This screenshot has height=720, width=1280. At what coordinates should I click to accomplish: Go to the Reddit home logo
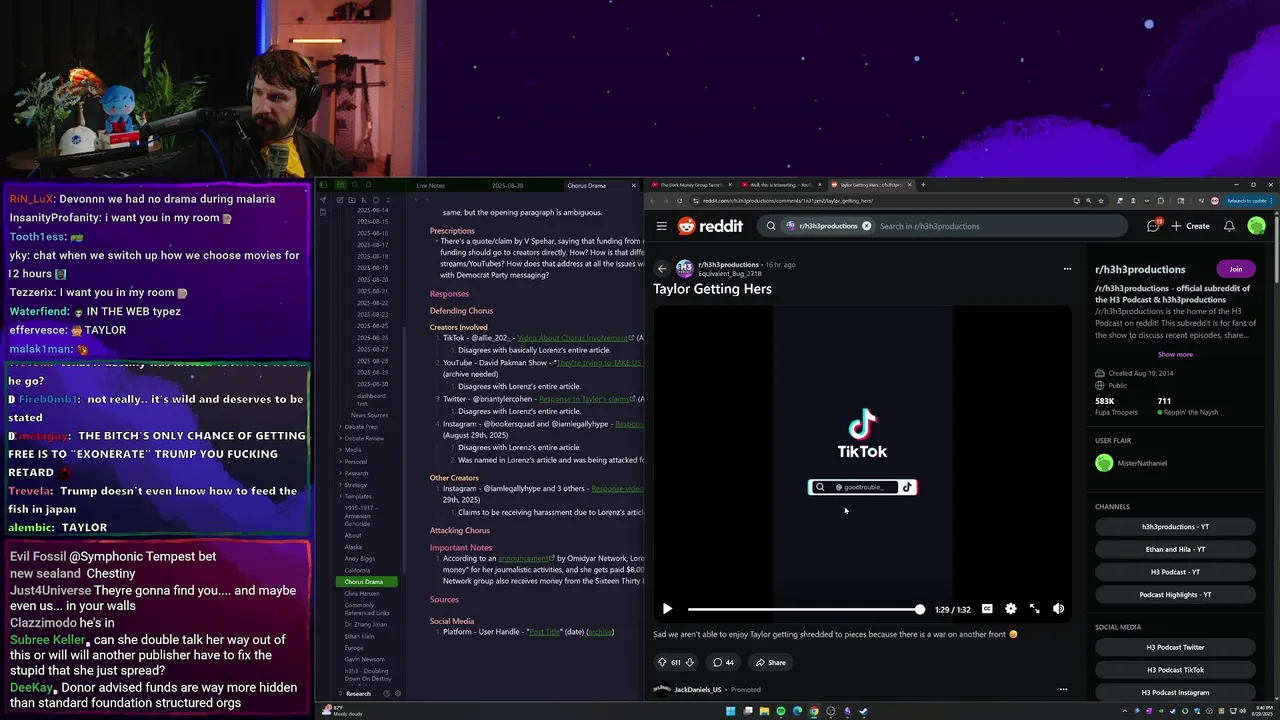coord(710,226)
